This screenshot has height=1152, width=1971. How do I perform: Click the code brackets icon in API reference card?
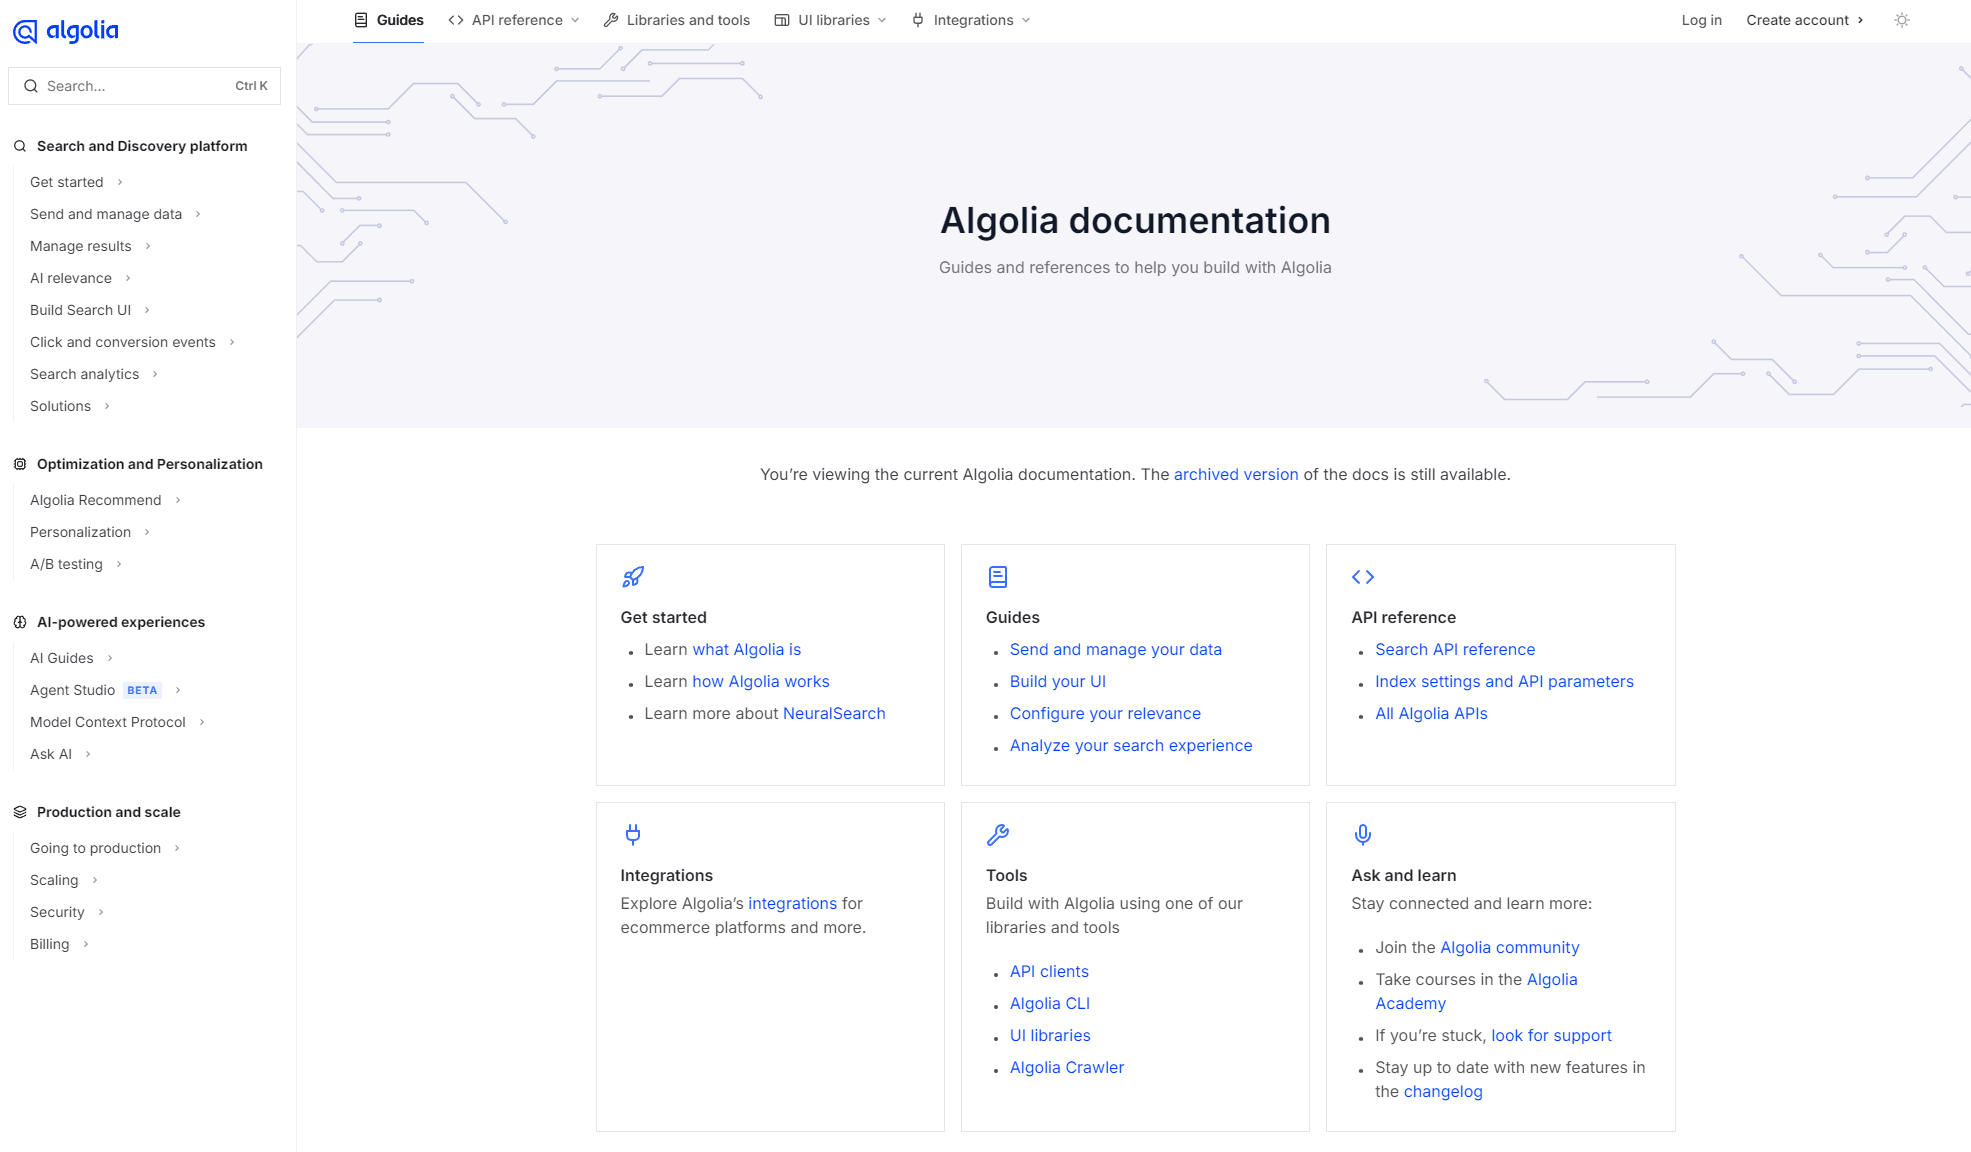point(1362,577)
